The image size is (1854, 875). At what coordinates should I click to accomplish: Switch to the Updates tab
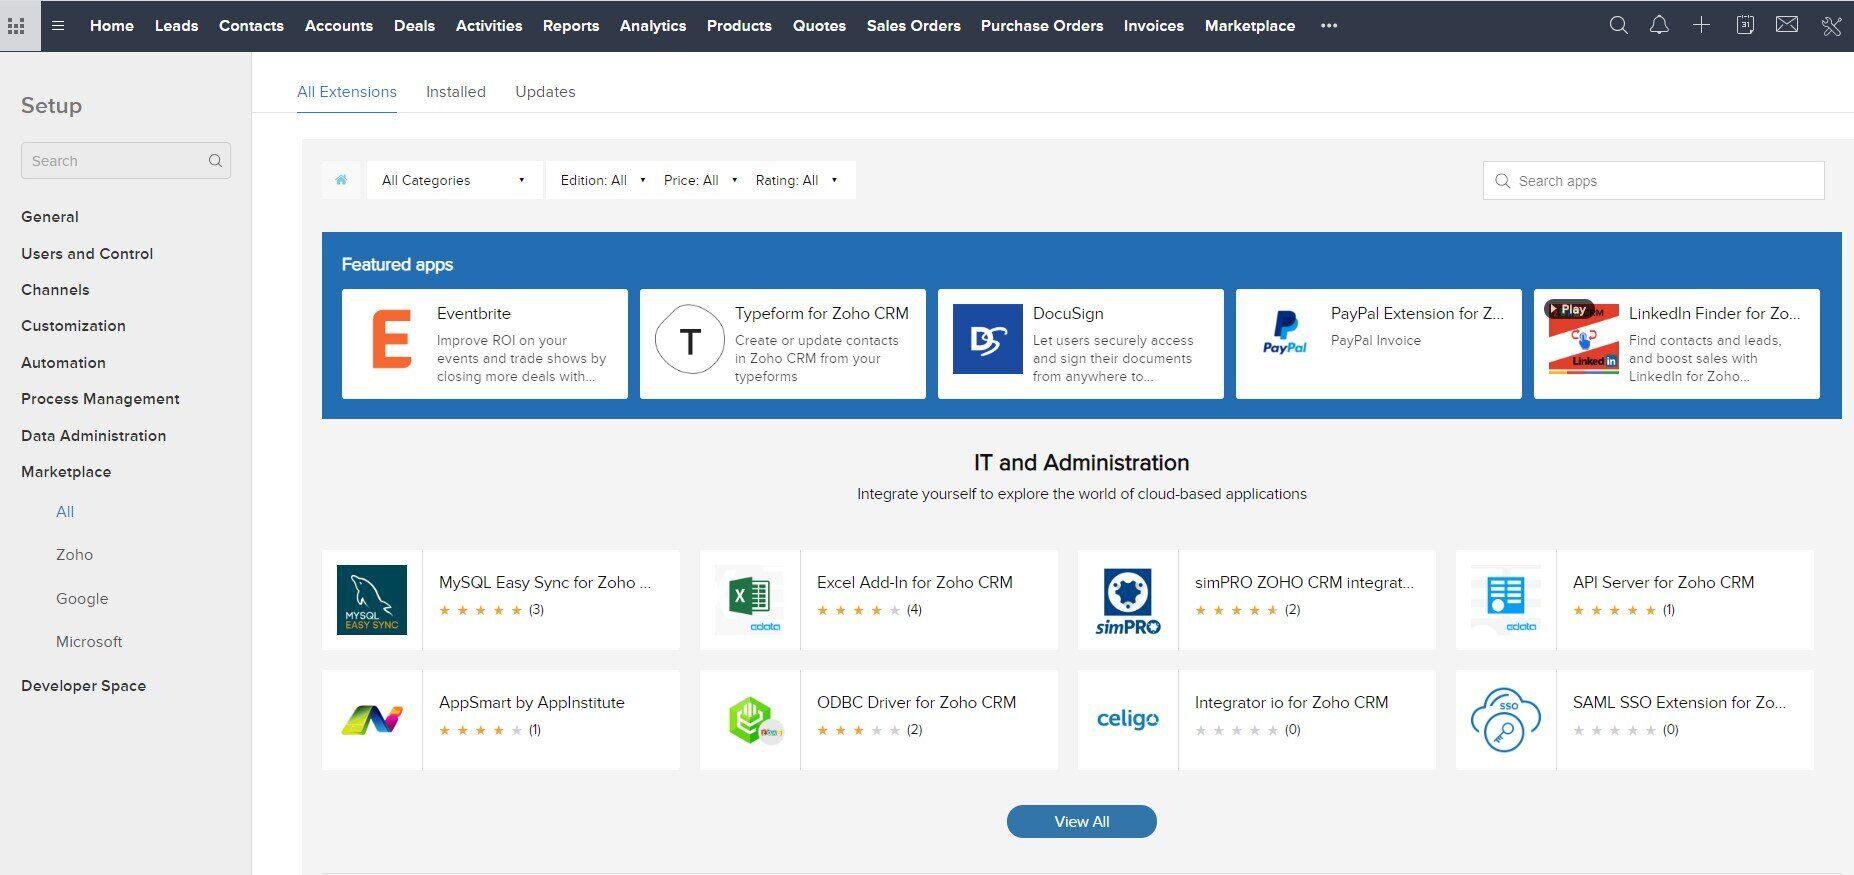pyautogui.click(x=545, y=92)
